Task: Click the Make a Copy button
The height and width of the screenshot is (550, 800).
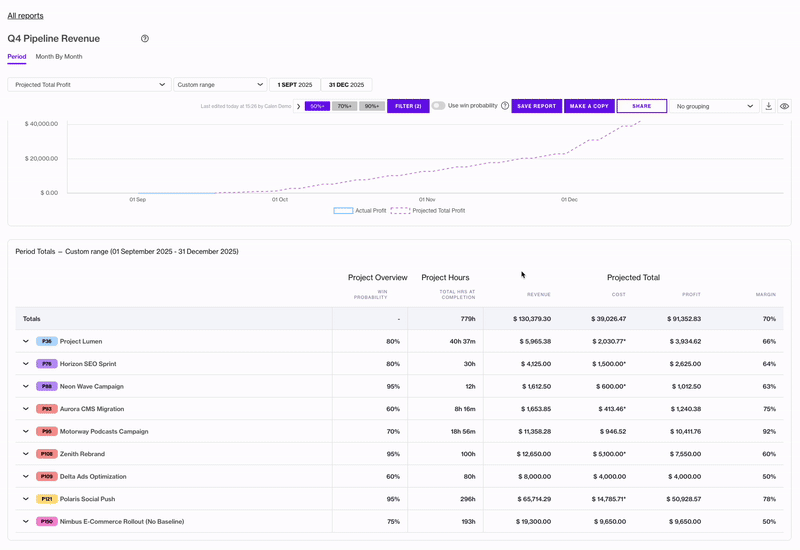Action: tap(589, 106)
